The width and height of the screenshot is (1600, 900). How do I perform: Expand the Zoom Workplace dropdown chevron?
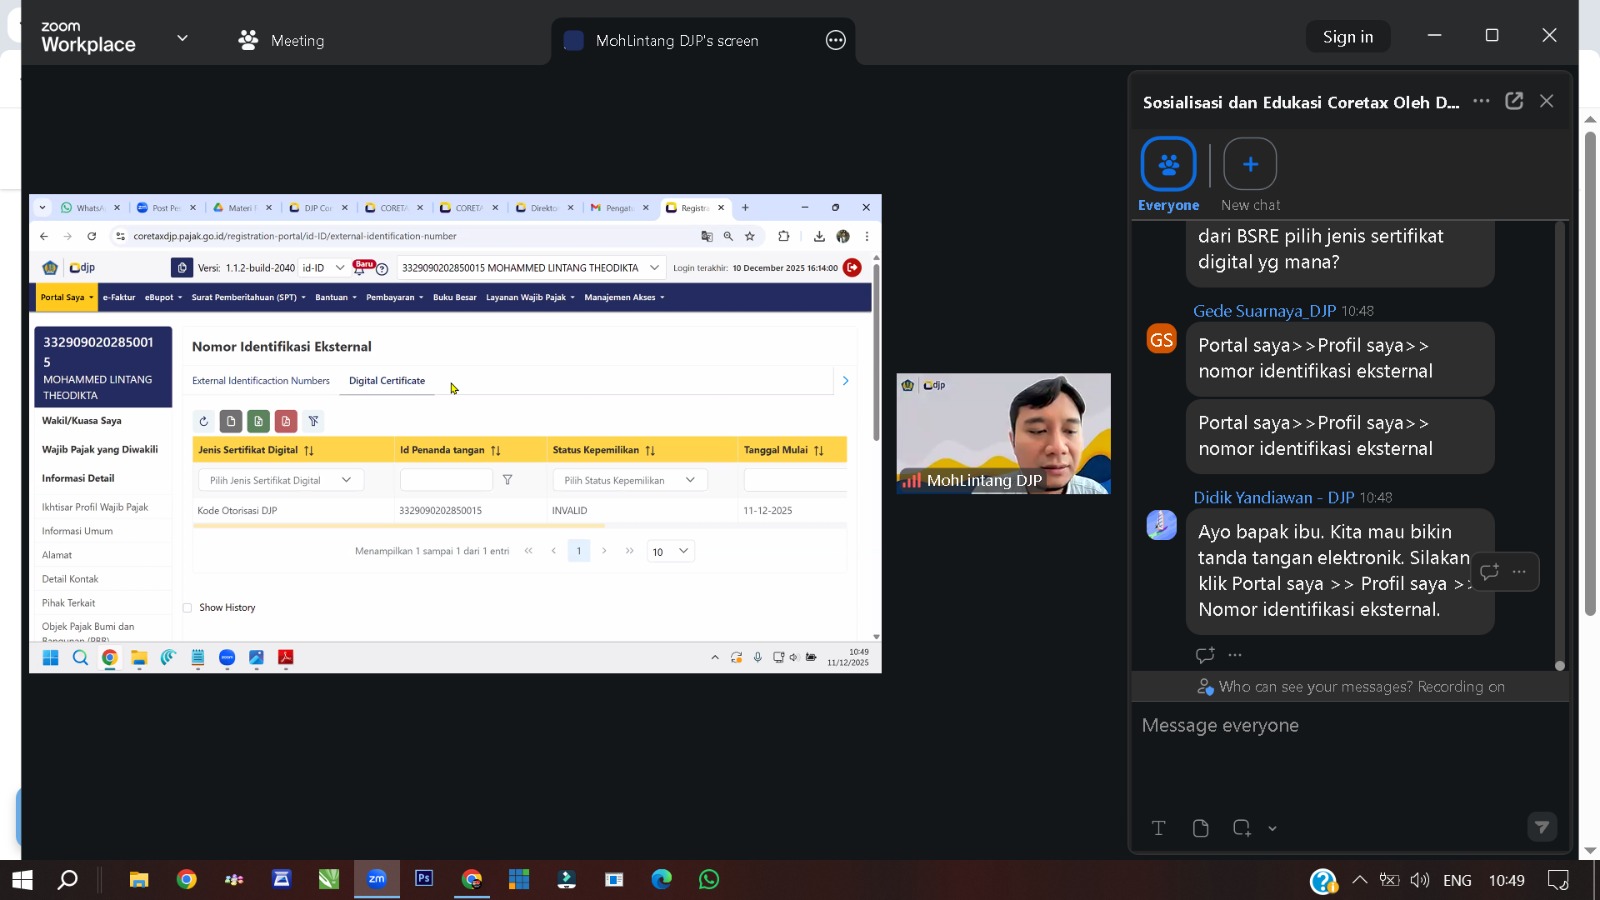(x=182, y=38)
